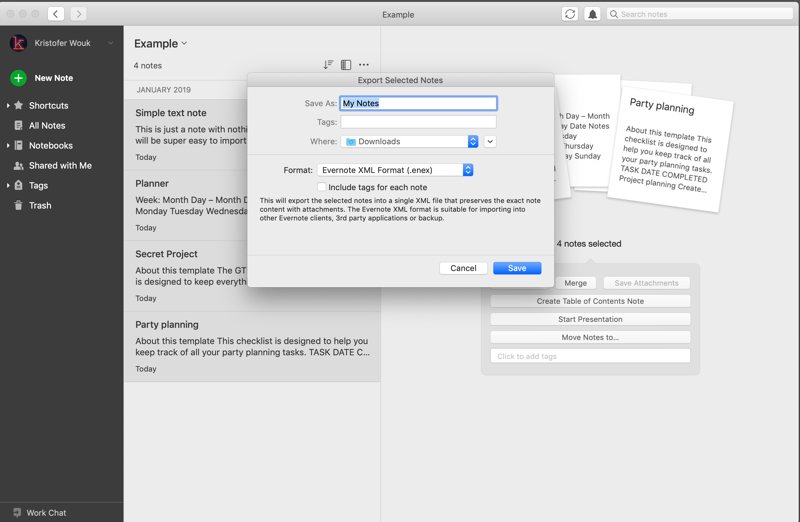Click the Trash bin icon

coord(18,205)
